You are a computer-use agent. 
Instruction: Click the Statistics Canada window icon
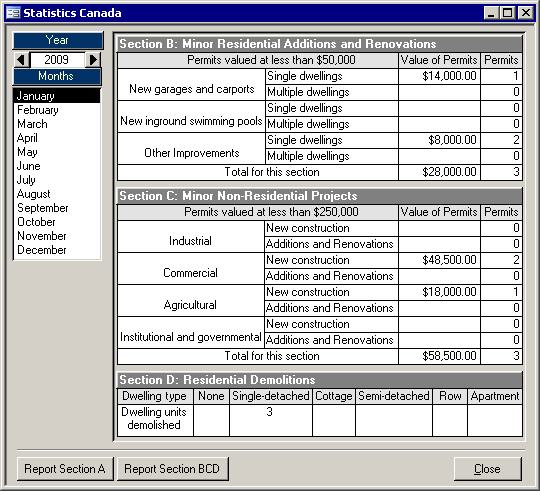pos(13,13)
